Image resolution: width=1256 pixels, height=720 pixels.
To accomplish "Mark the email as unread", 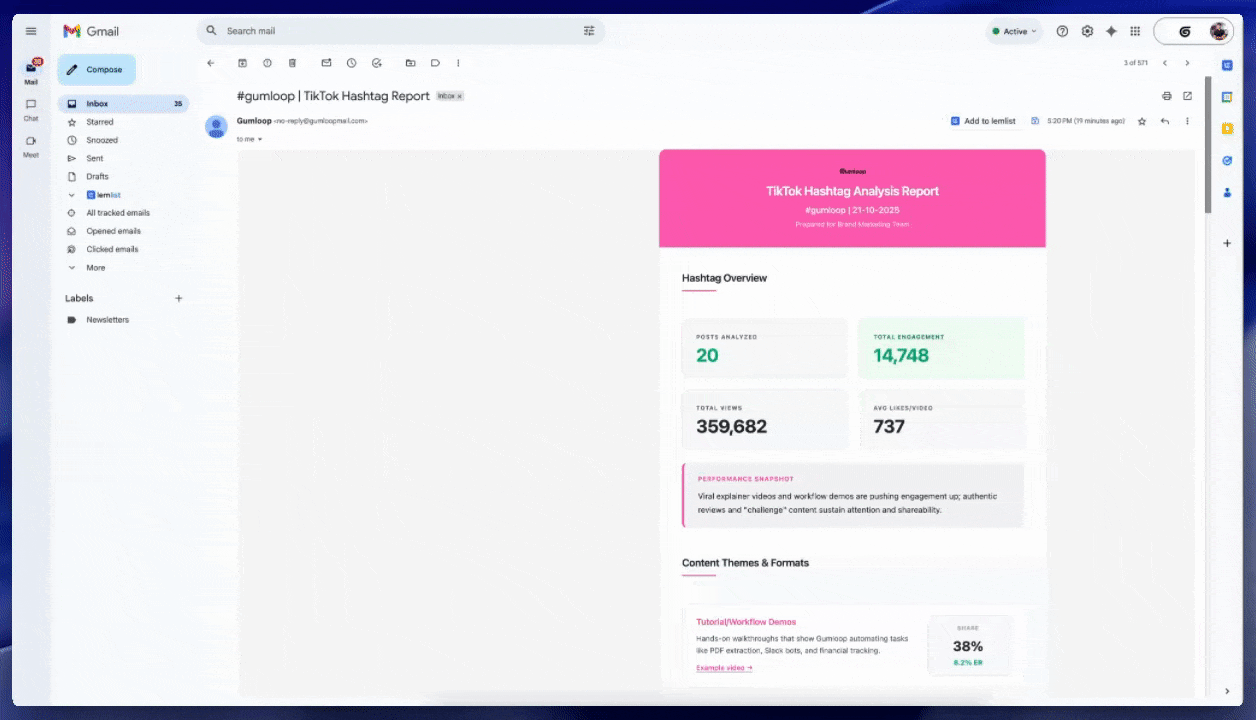I will (326, 63).
